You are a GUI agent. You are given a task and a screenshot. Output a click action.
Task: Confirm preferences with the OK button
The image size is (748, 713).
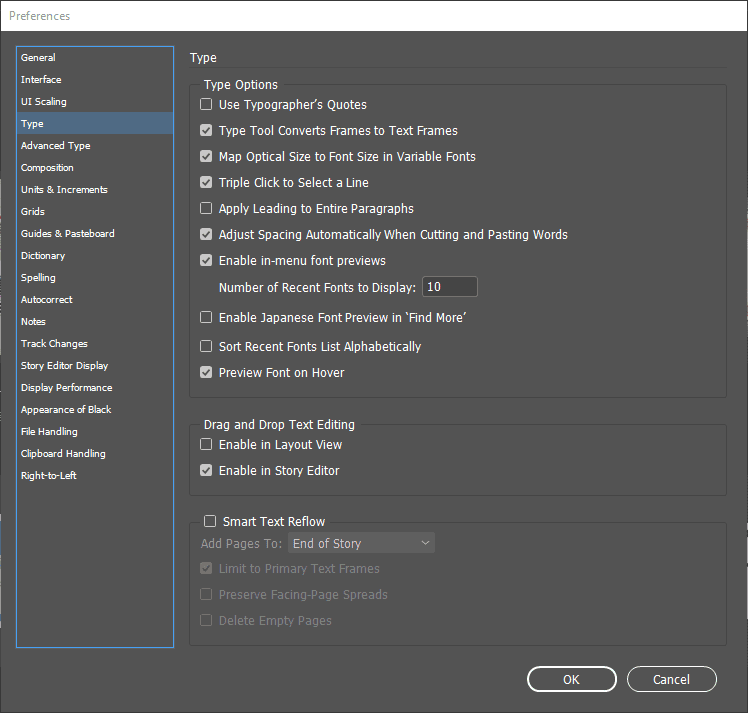571,679
